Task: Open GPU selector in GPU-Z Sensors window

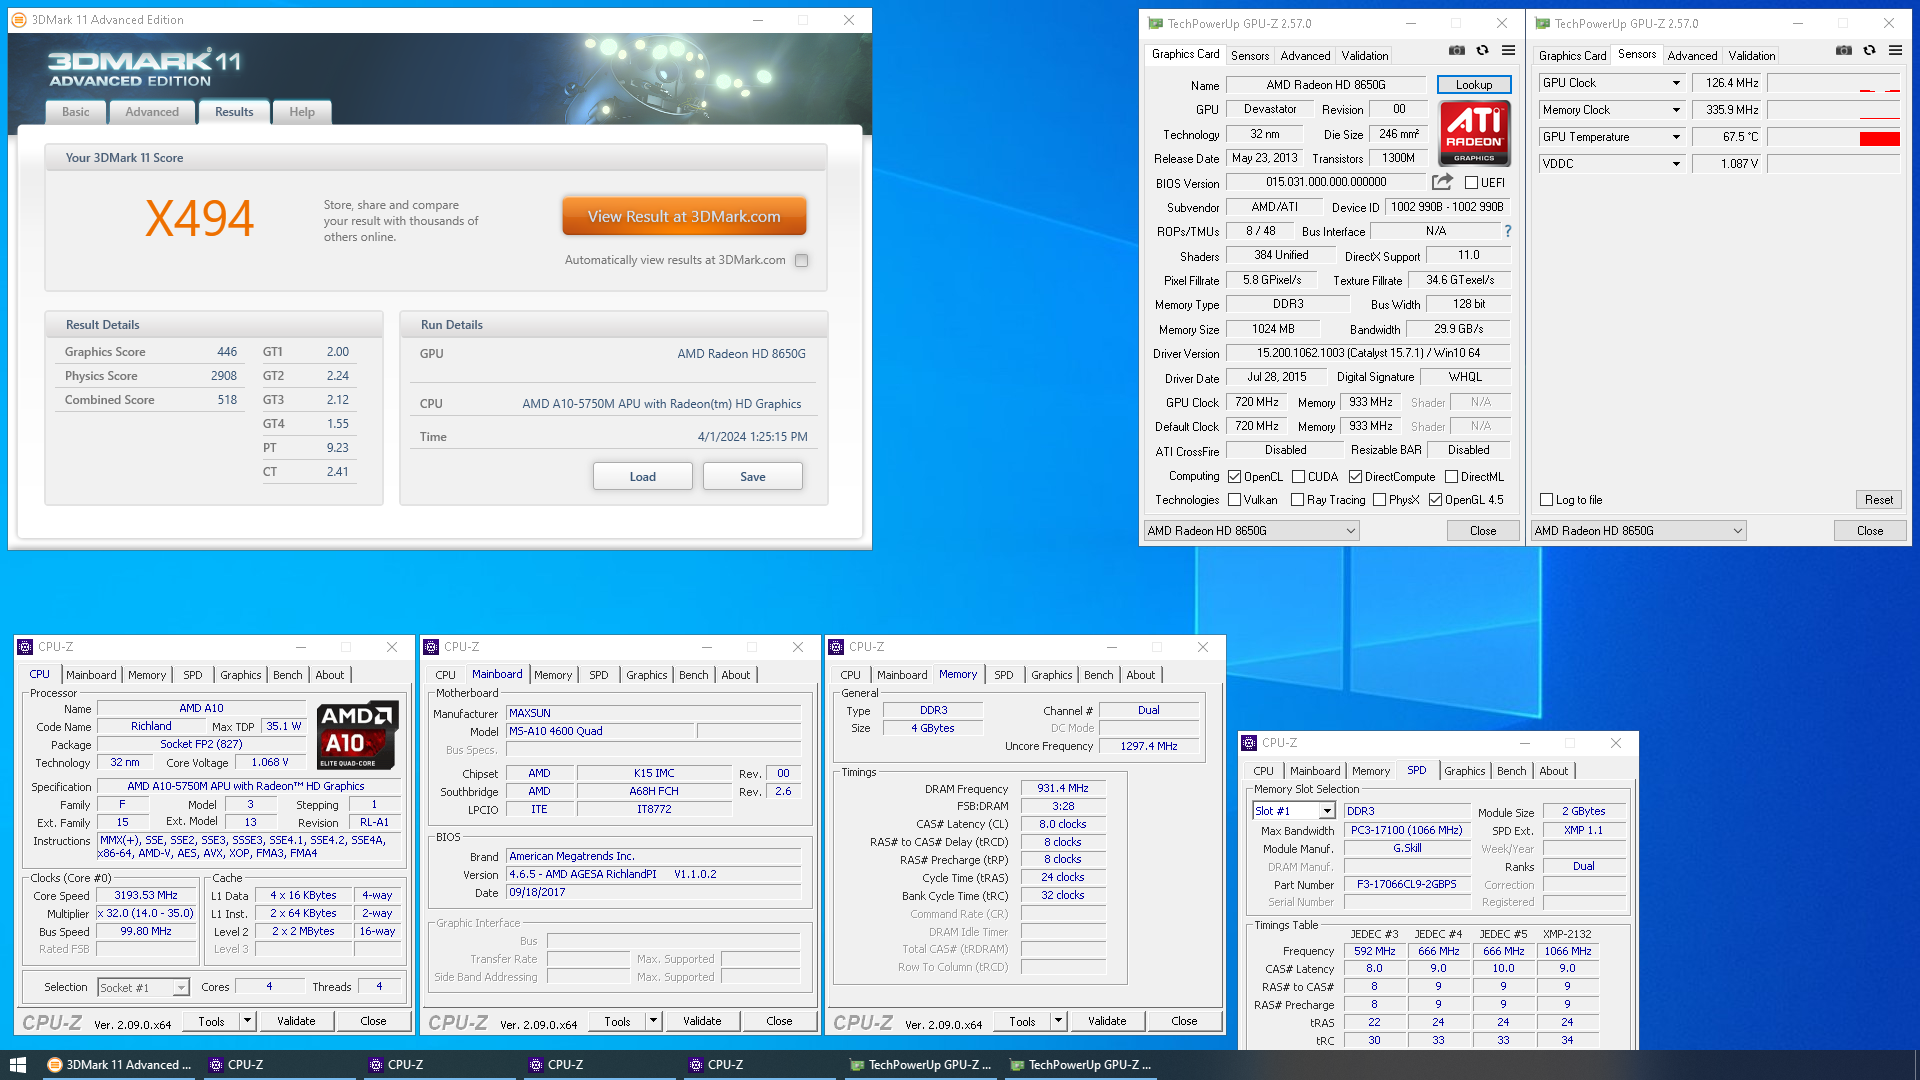Action: tap(1638, 531)
